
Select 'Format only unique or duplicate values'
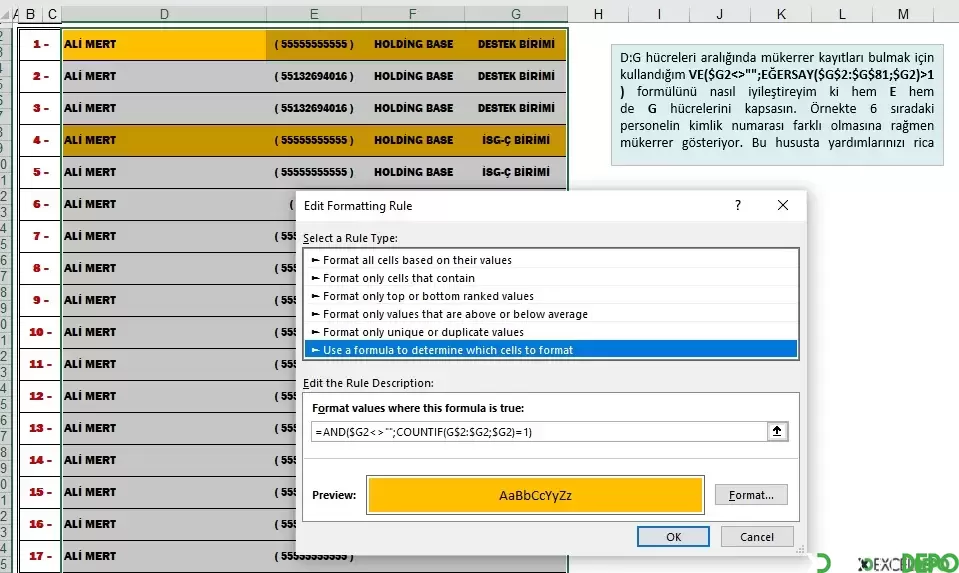pos(551,332)
